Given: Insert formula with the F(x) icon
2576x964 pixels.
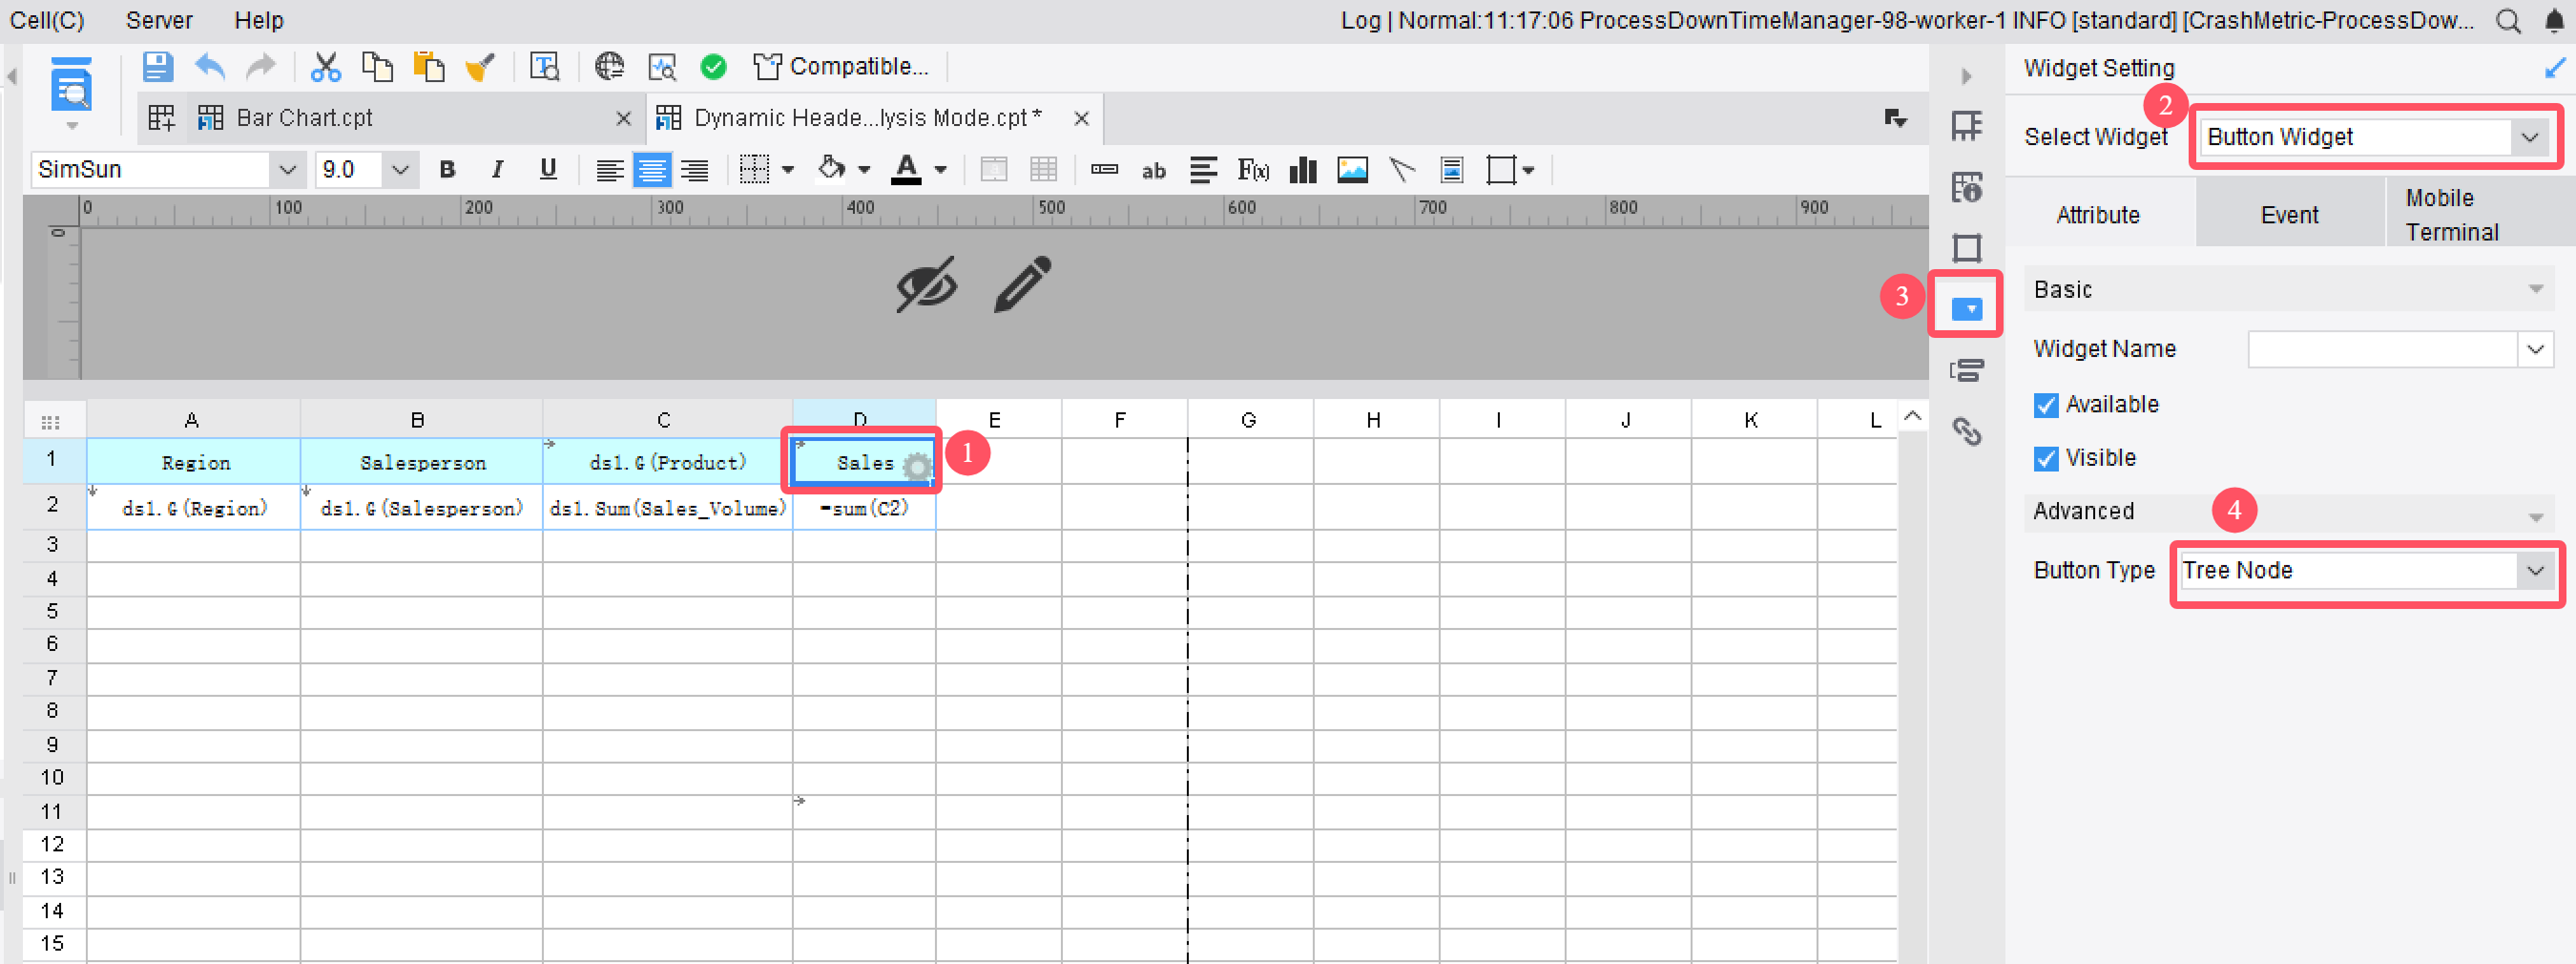Looking at the screenshot, I should pyautogui.click(x=1253, y=170).
